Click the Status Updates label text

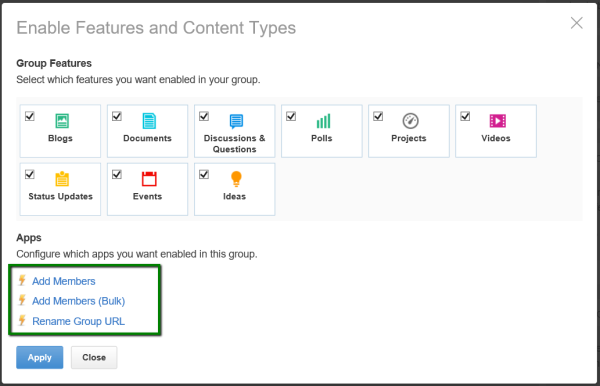point(60,196)
